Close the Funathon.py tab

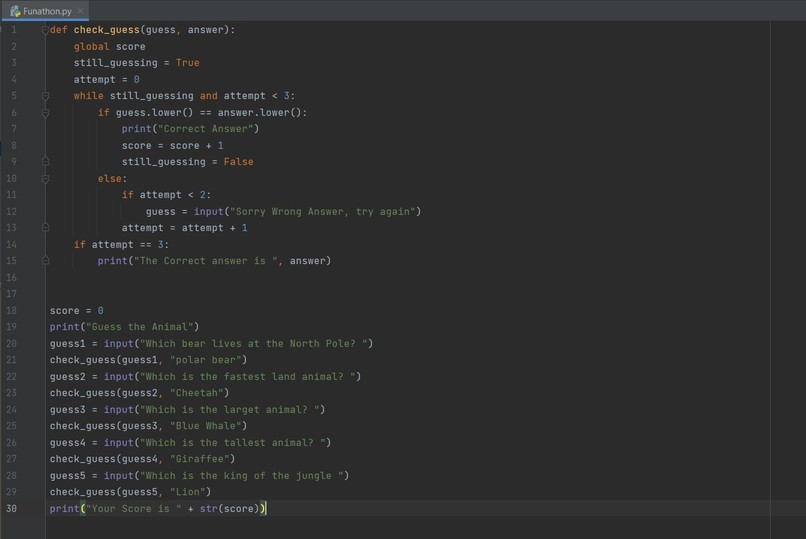coord(81,11)
